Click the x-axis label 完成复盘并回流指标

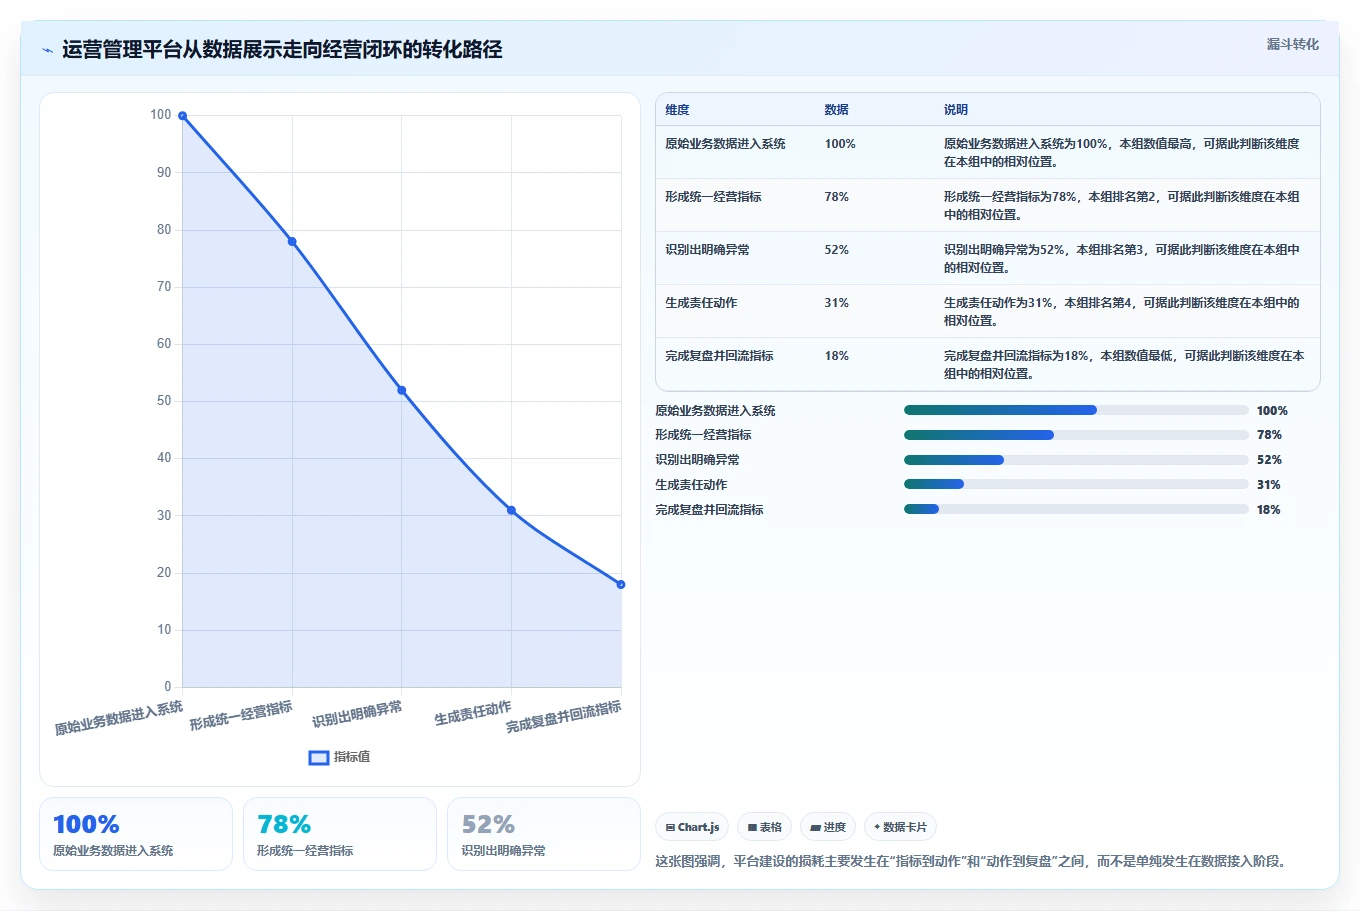[x=563, y=717]
